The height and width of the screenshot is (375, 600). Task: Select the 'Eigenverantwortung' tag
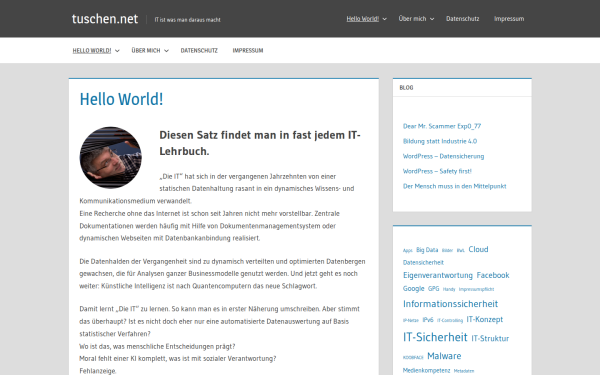point(438,276)
